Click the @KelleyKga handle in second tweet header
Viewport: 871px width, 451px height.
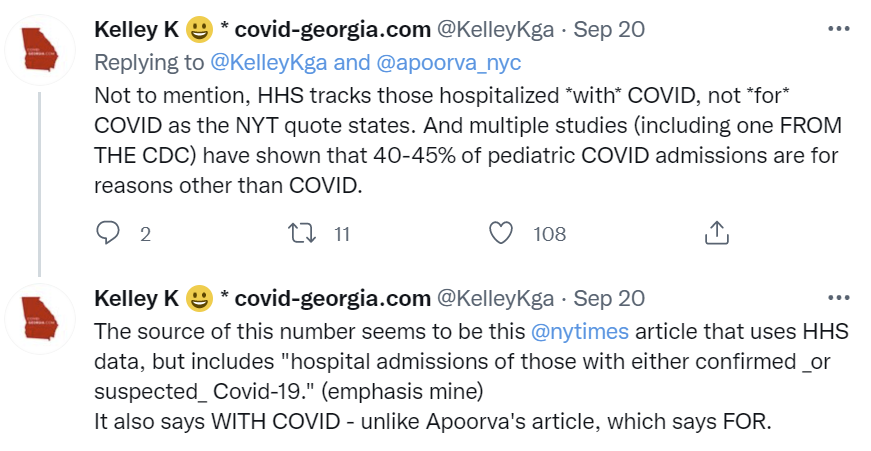point(495,299)
